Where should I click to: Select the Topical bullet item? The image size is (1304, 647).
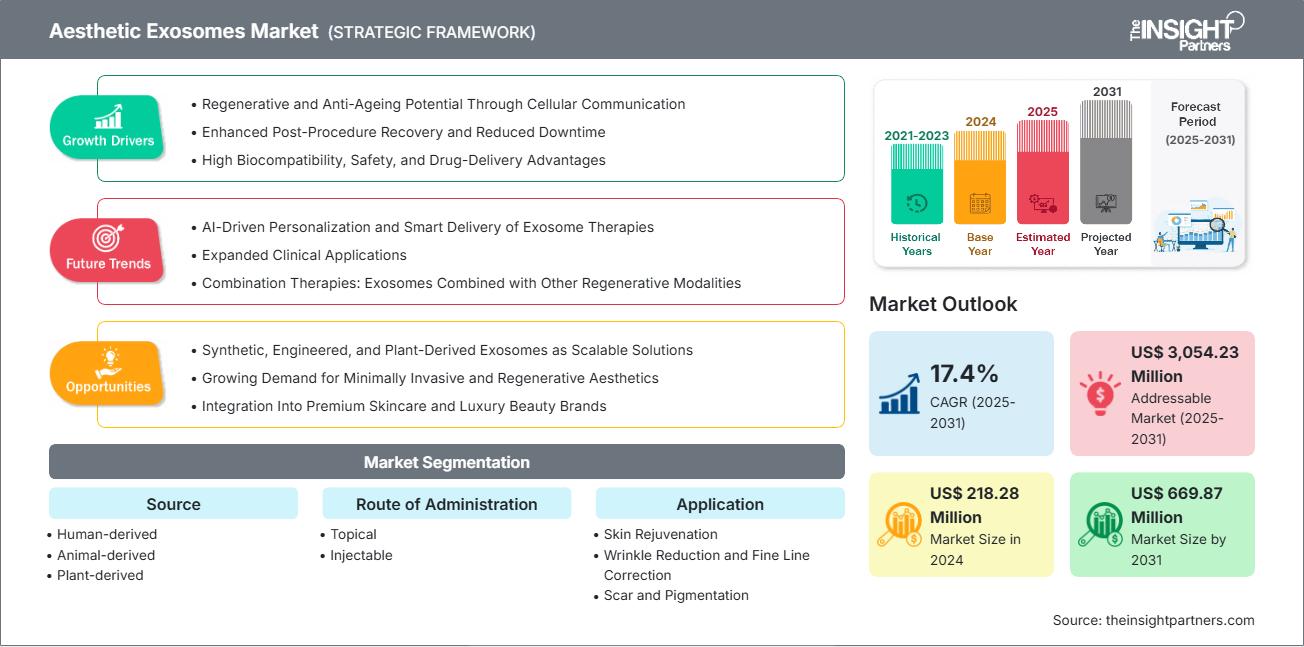pyautogui.click(x=353, y=534)
